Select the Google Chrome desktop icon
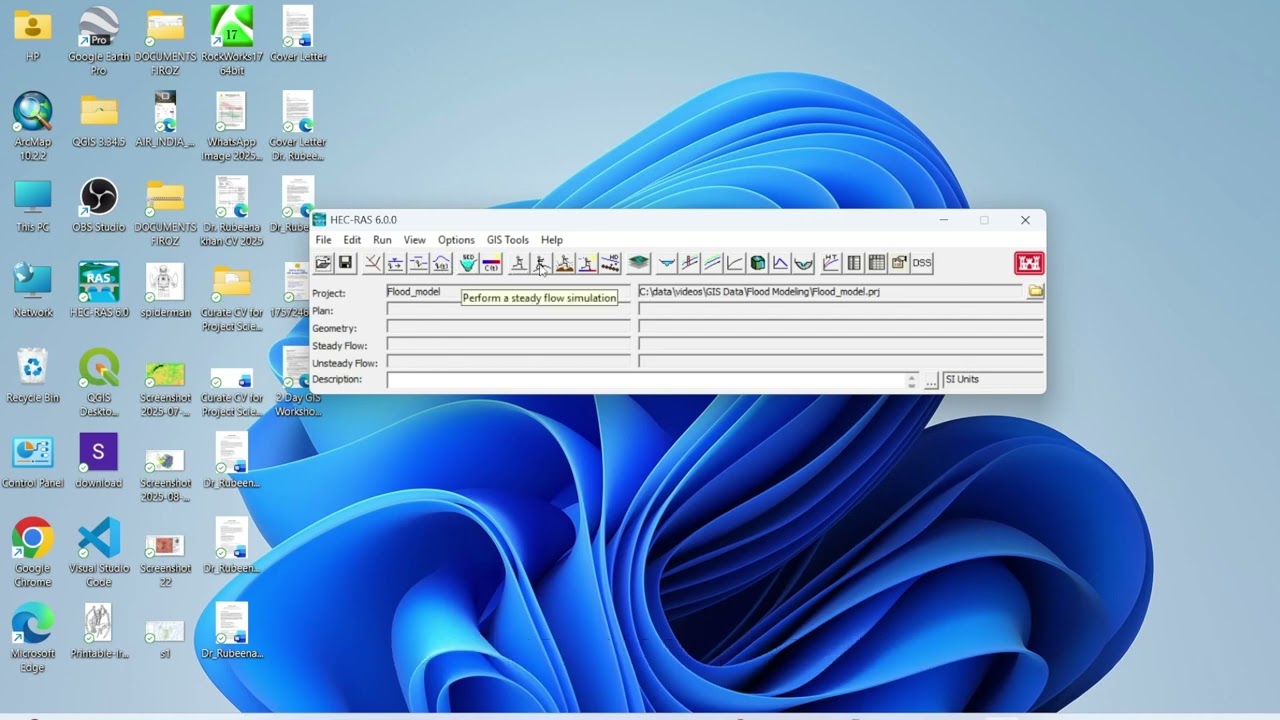Screen dimensions: 1280x720 (33, 552)
